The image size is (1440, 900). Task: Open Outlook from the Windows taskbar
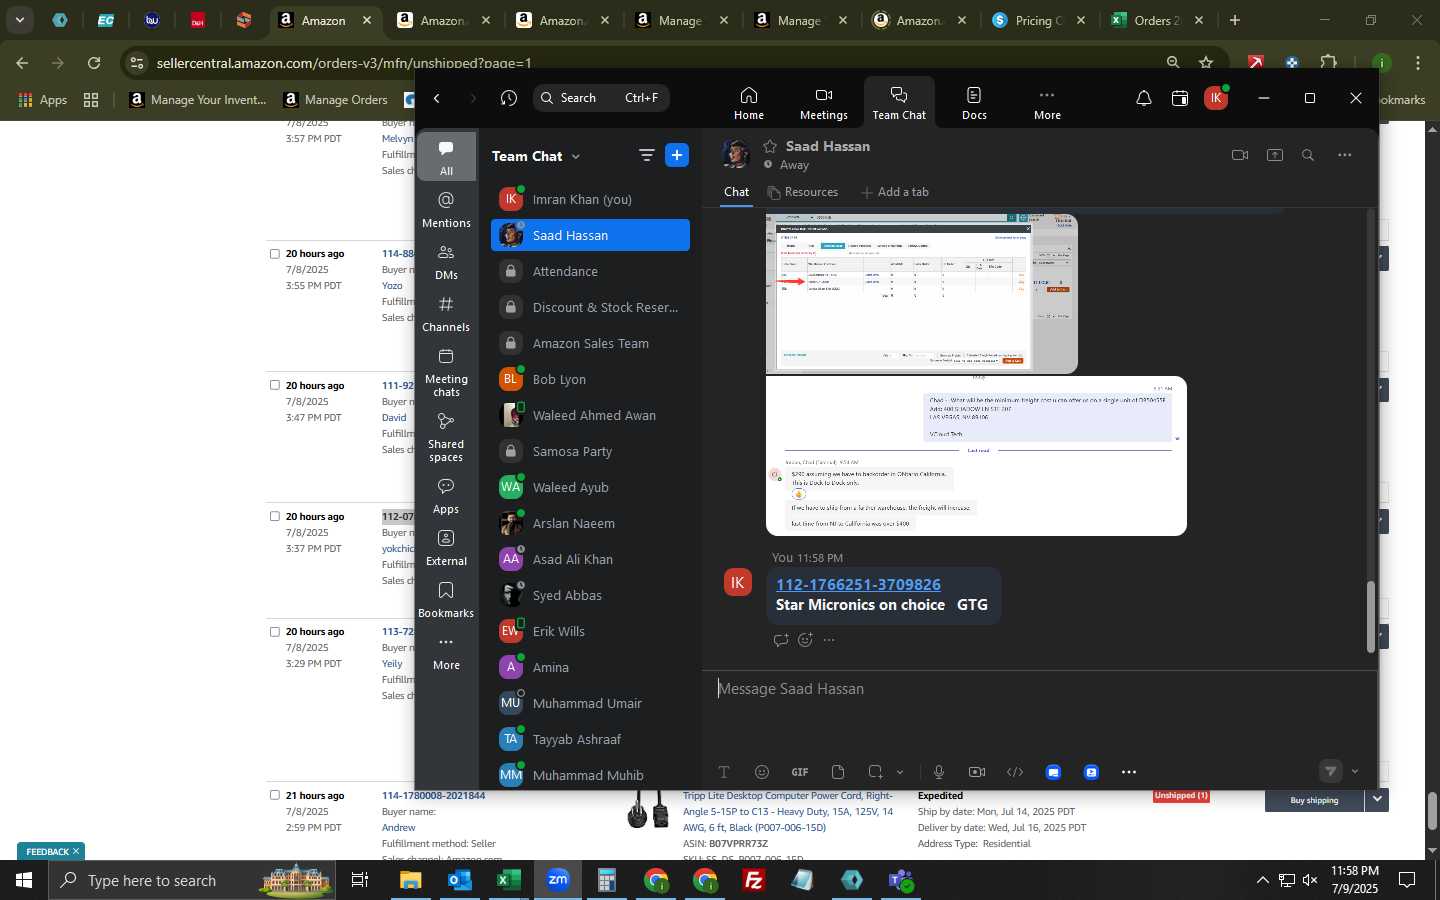pyautogui.click(x=460, y=880)
